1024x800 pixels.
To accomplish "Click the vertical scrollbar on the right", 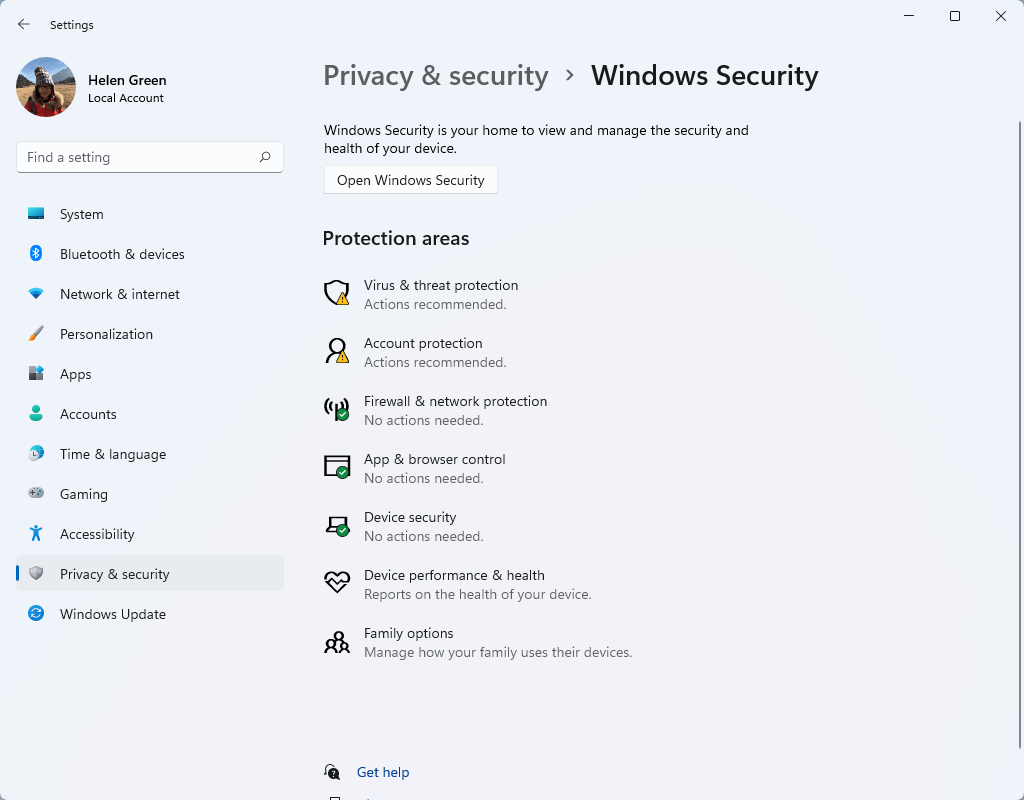I will pos(1019,434).
